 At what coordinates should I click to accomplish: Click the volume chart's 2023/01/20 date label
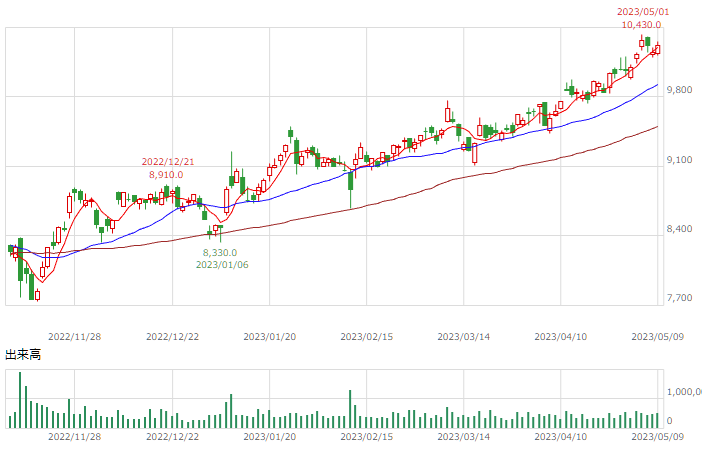pos(270,437)
